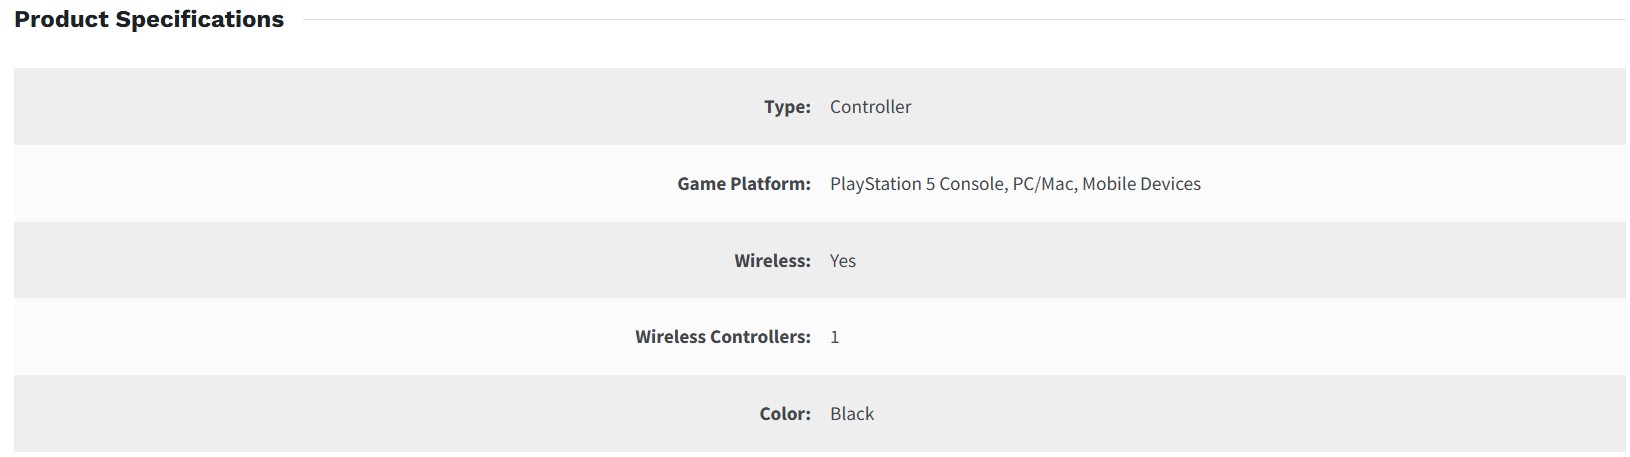Click the Mobile Devices platform text
Viewport: 1630px width, 457px height.
pos(1141,184)
